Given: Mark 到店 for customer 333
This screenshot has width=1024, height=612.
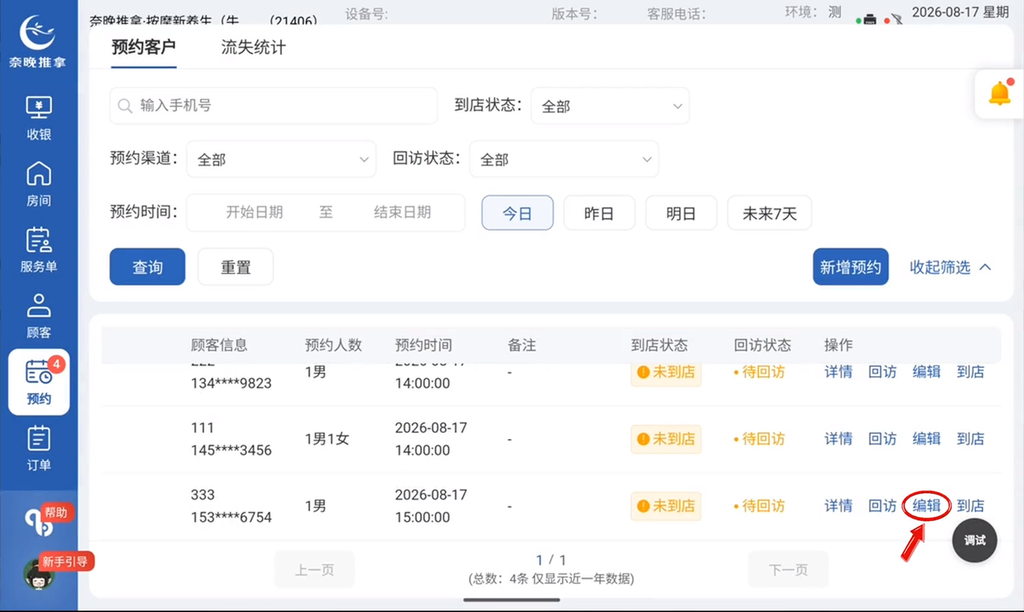Looking at the screenshot, I should (970, 506).
